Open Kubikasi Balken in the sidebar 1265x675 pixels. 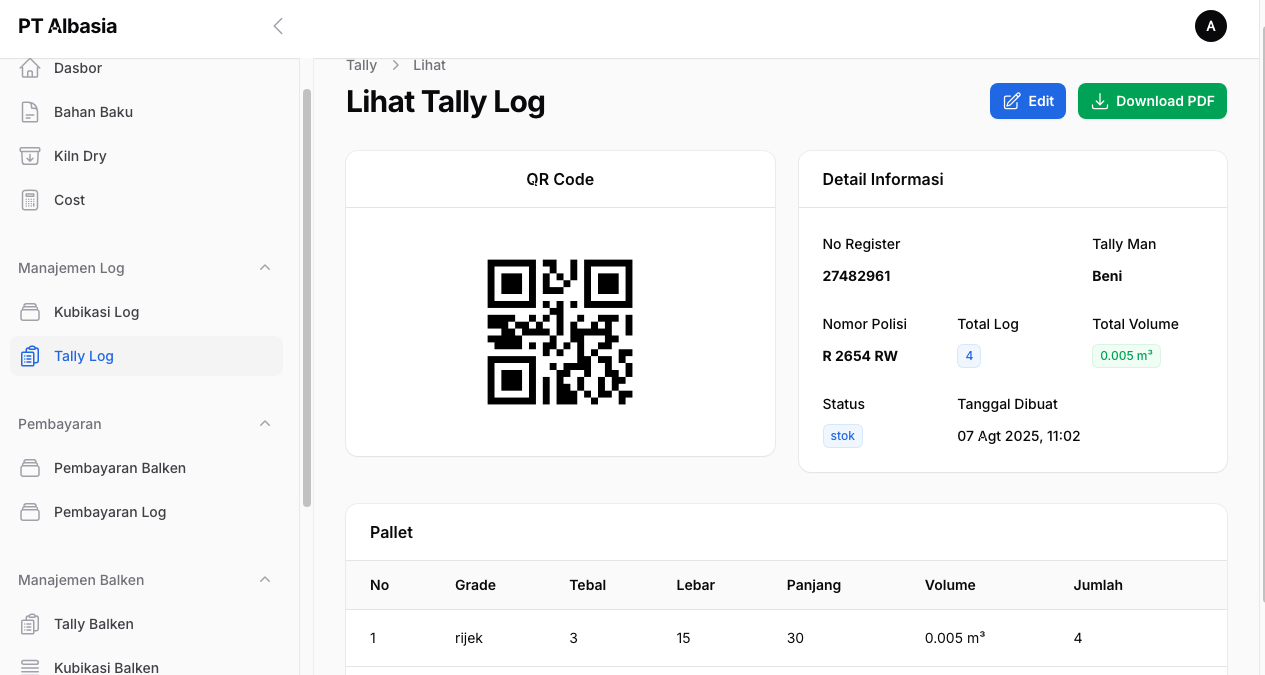[x=106, y=667]
